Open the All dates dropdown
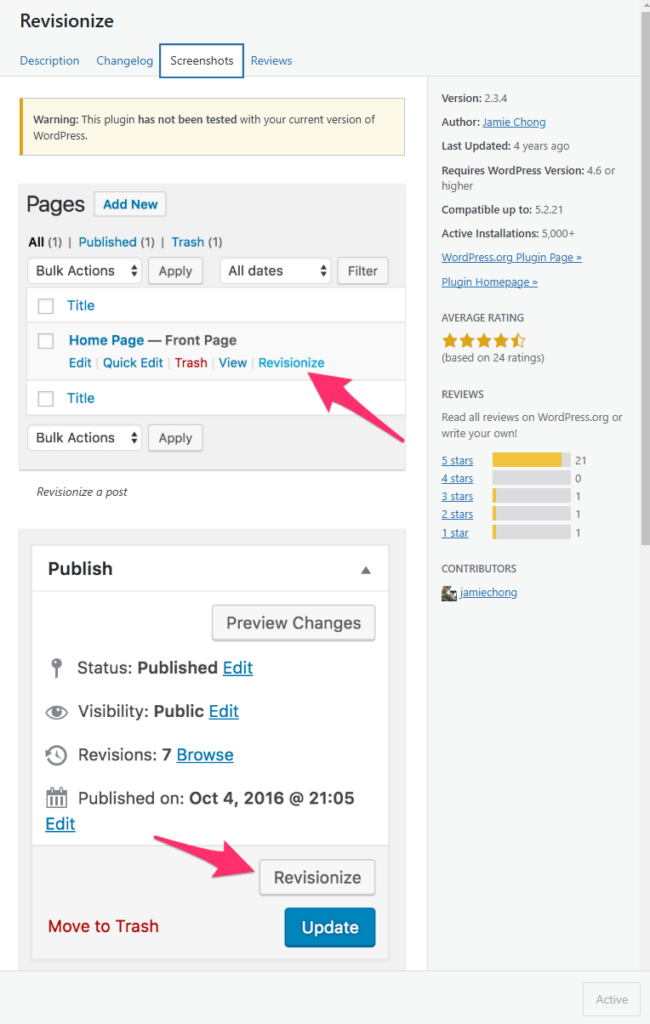Image resolution: width=650 pixels, height=1024 pixels. (x=276, y=271)
